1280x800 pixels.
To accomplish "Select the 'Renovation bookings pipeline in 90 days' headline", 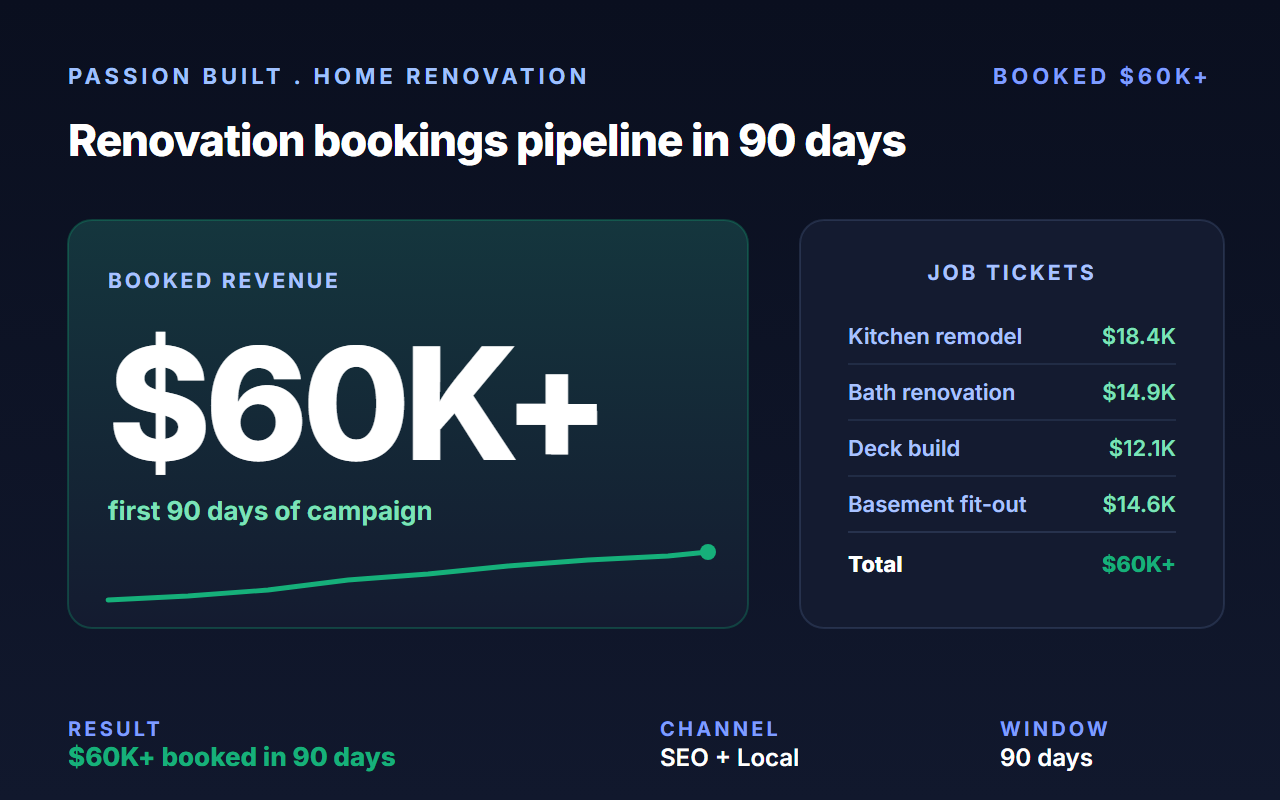I will (x=487, y=141).
